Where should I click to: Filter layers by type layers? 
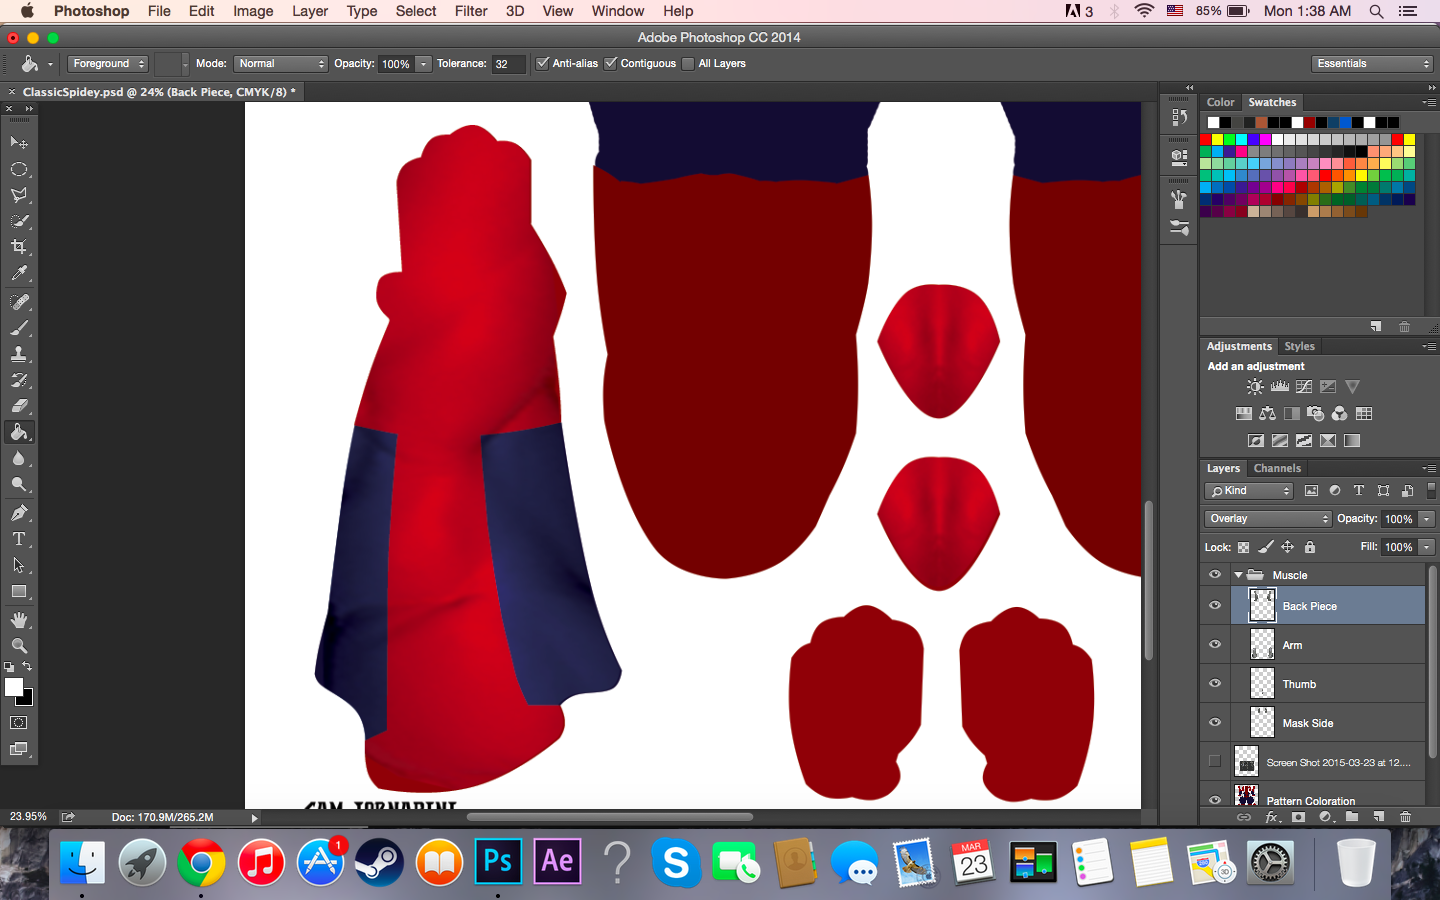1359,491
